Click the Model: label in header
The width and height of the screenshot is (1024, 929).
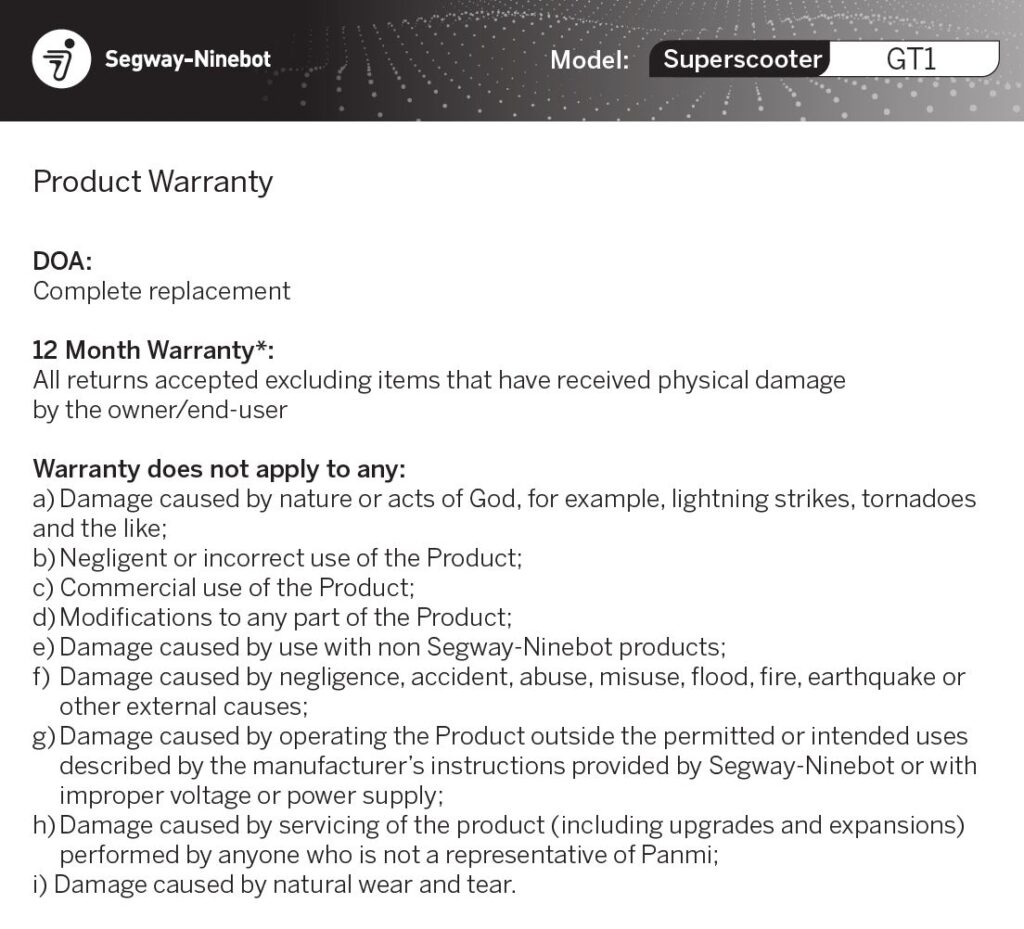click(590, 60)
